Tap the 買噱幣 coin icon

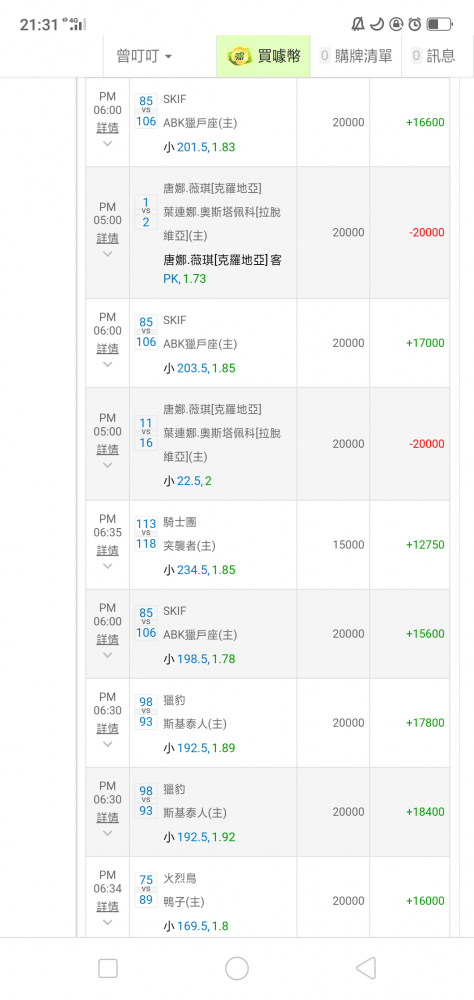[x=239, y=56]
